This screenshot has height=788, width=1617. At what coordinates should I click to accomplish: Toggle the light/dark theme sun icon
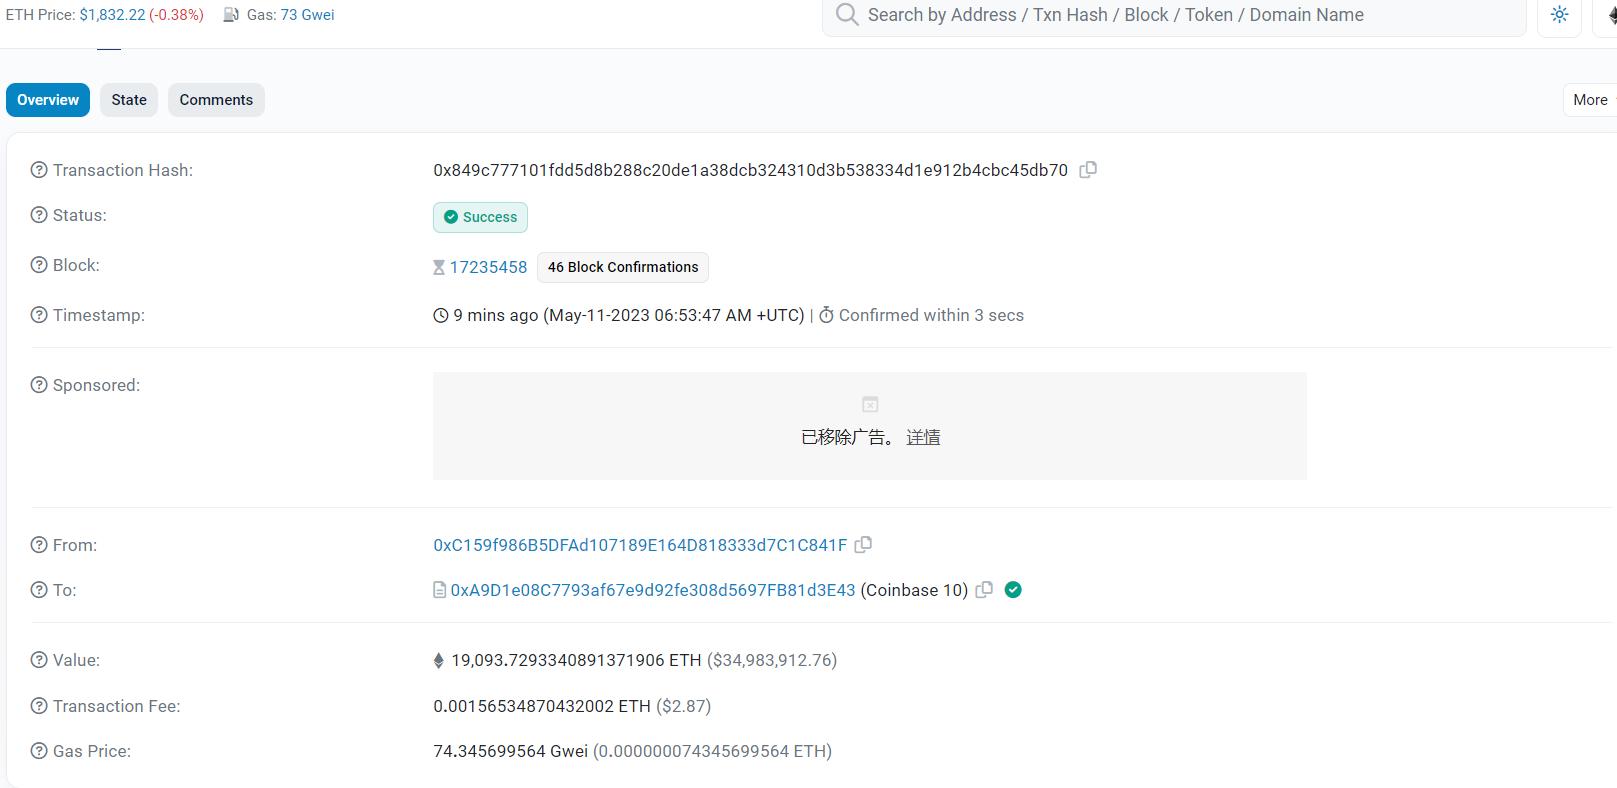1559,15
